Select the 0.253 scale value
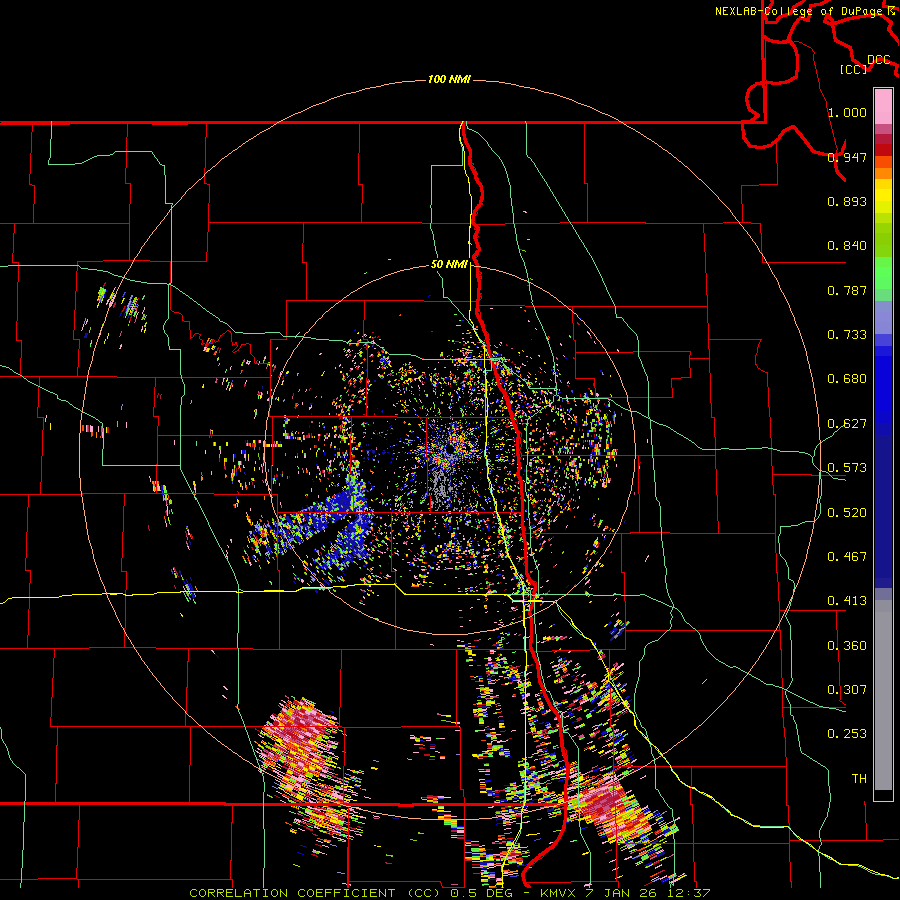 [847, 734]
